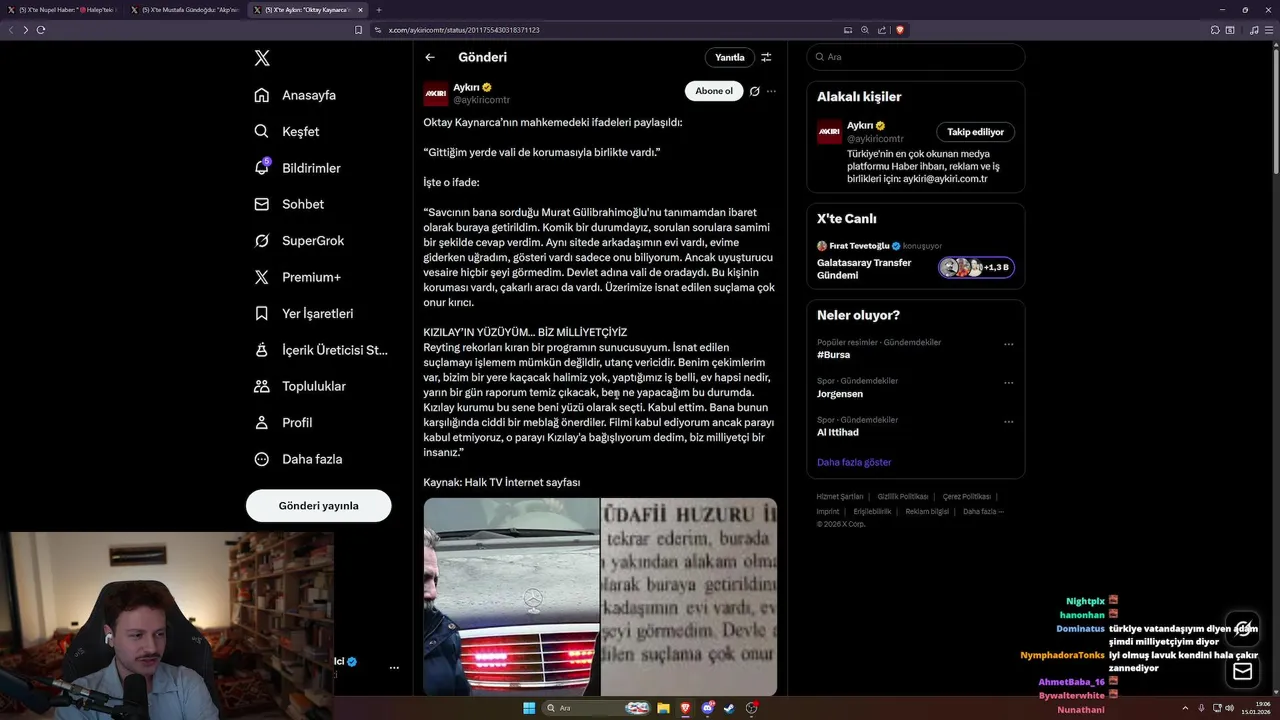Open Çerez Politikası footer link

[967, 496]
